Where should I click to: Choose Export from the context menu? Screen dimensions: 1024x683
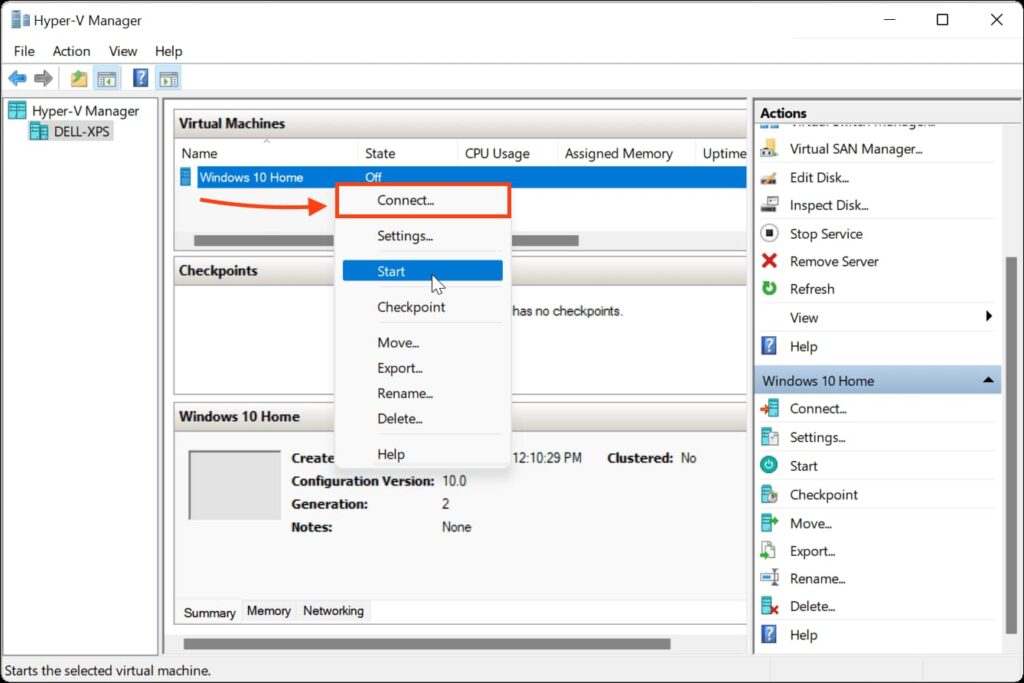tap(423, 368)
